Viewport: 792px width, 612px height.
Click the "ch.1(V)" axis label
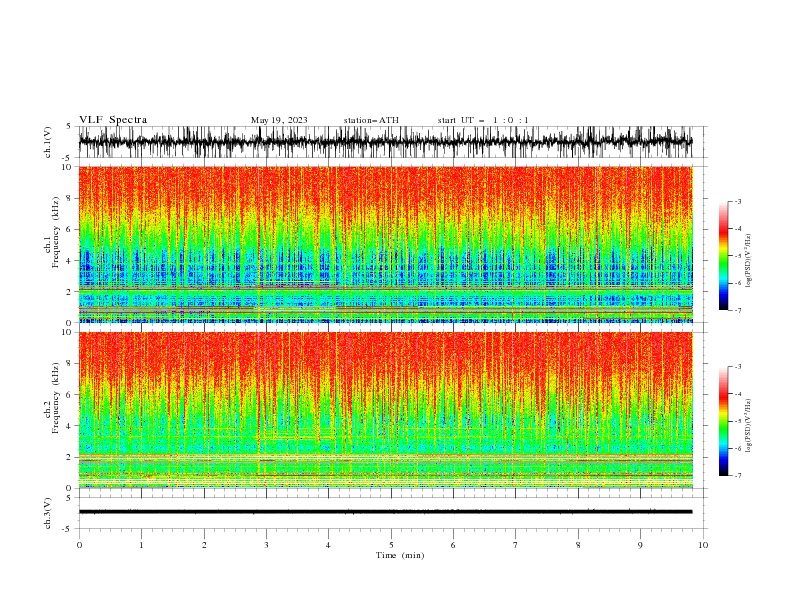(x=48, y=142)
